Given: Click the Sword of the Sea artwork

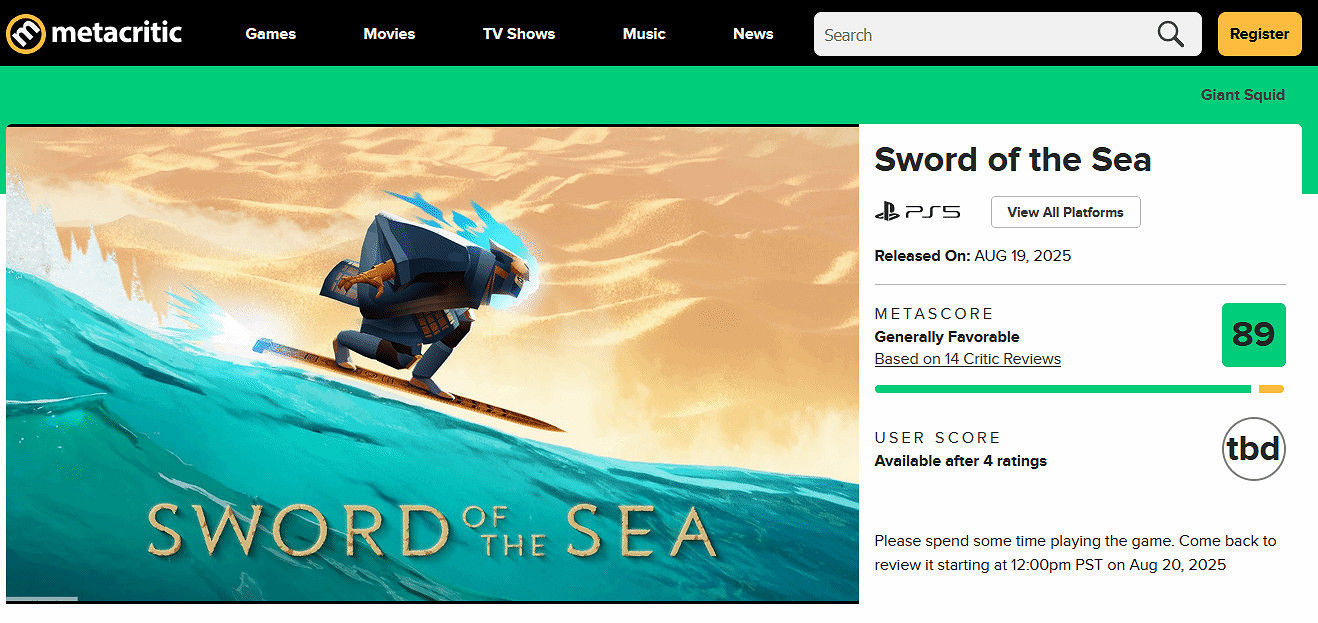Looking at the screenshot, I should [x=432, y=364].
